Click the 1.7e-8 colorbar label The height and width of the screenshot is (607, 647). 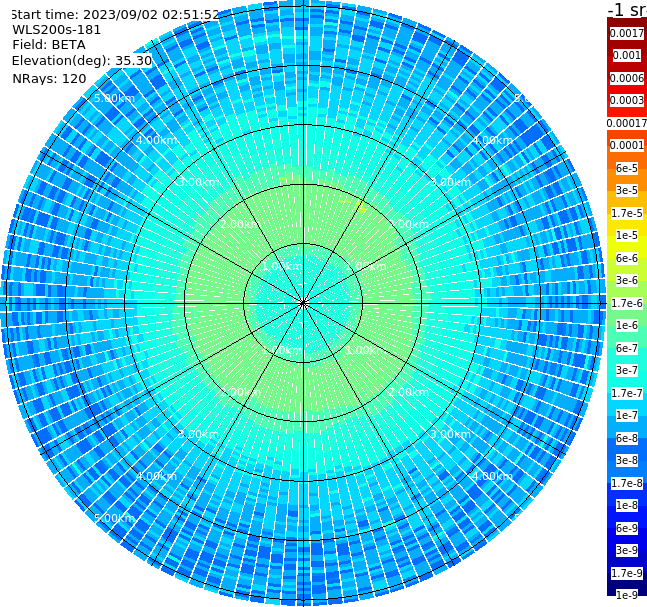pyautogui.click(x=627, y=483)
